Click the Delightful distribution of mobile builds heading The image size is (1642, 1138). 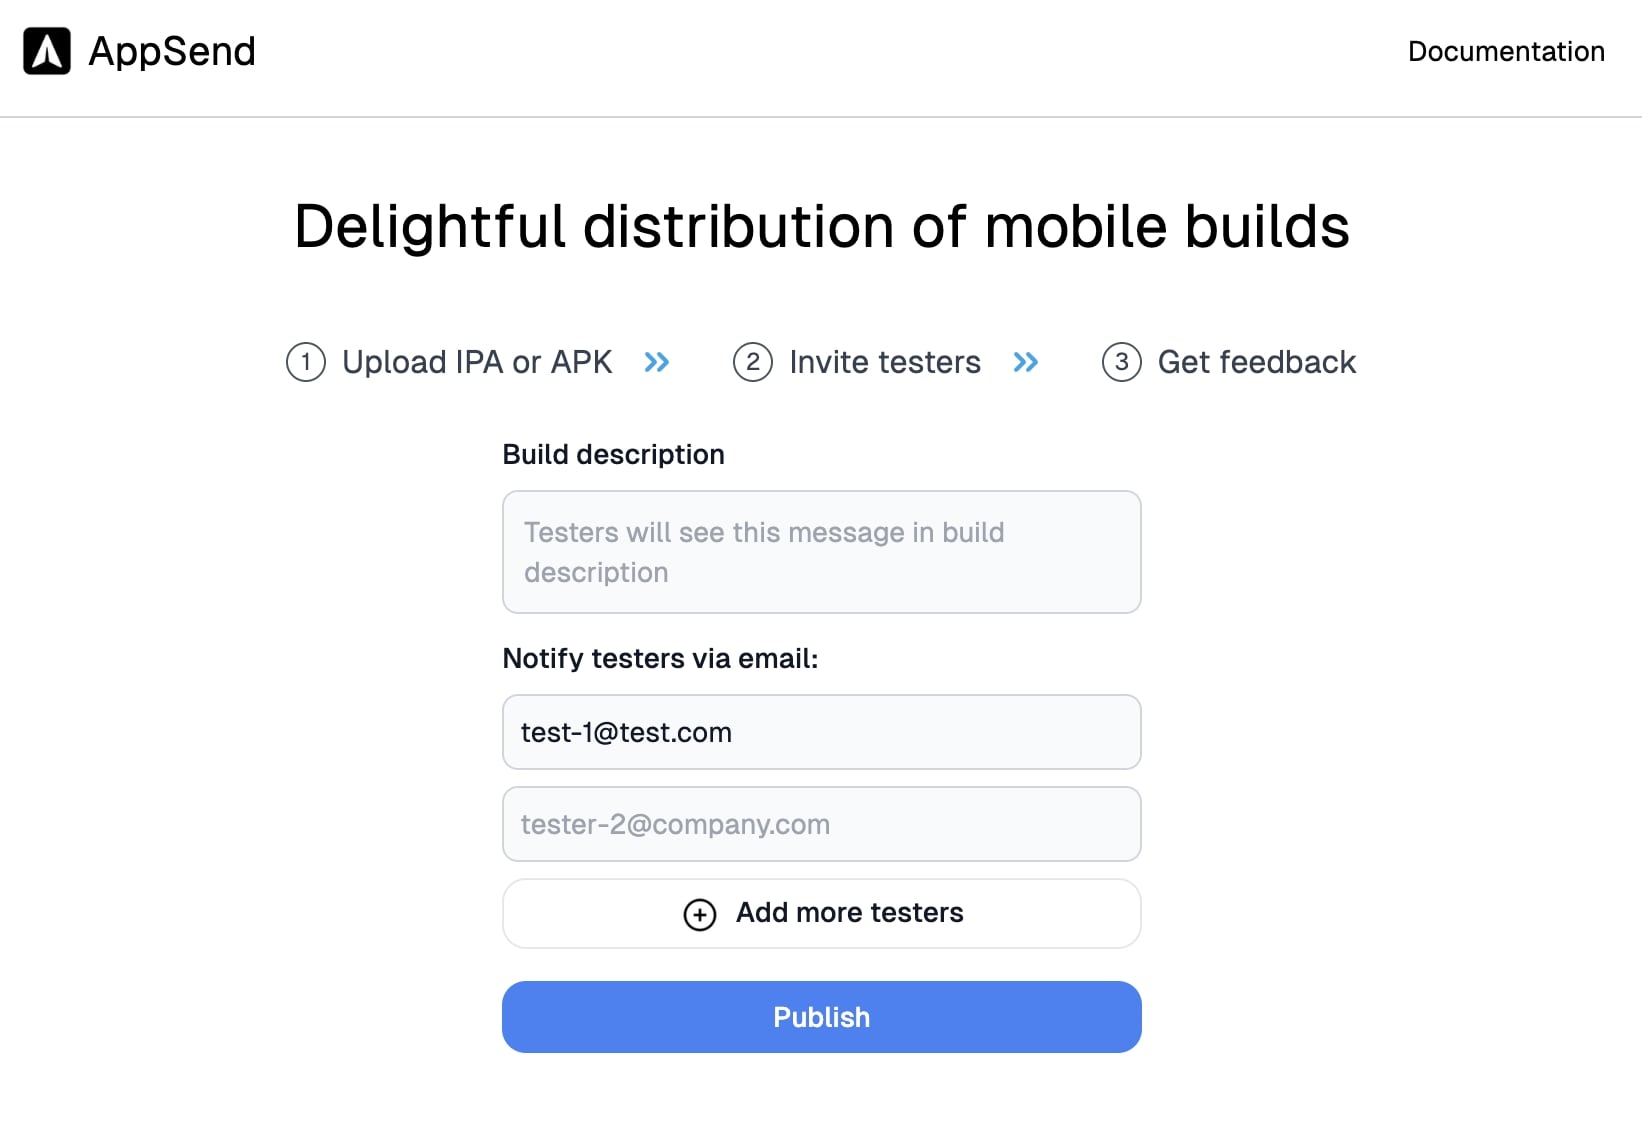(x=821, y=226)
